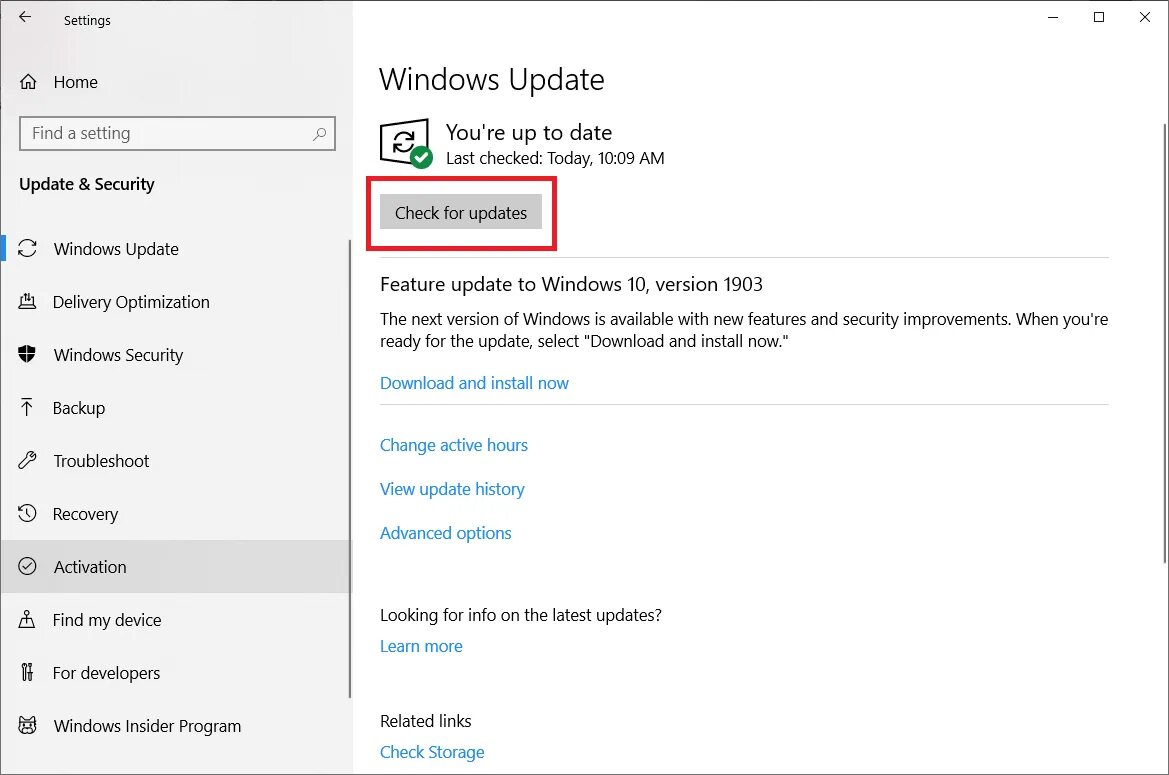
Task: Open the Backup section
Action: [176, 408]
